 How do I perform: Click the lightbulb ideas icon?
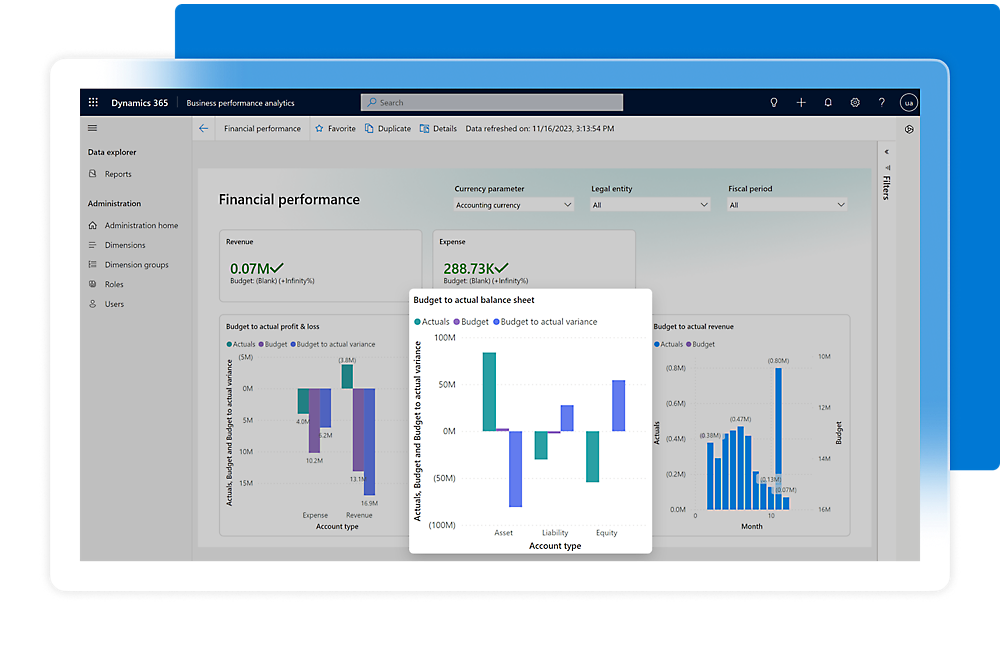[773, 102]
